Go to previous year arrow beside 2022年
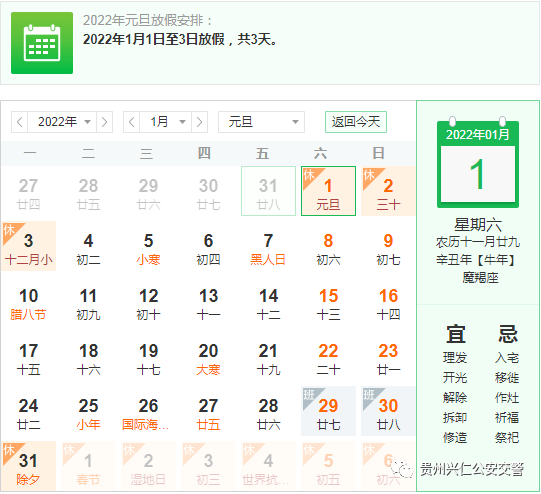Viewport: 541px width, 494px height. (20, 122)
